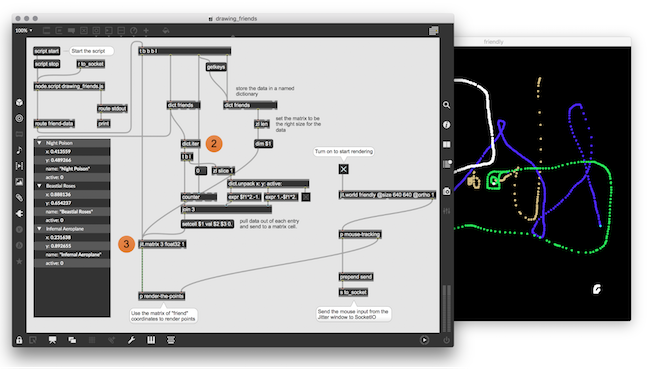Image resolution: width=650 pixels, height=369 pixels.
Task: Select the 'route friend-data' object
Action: [x=54, y=124]
